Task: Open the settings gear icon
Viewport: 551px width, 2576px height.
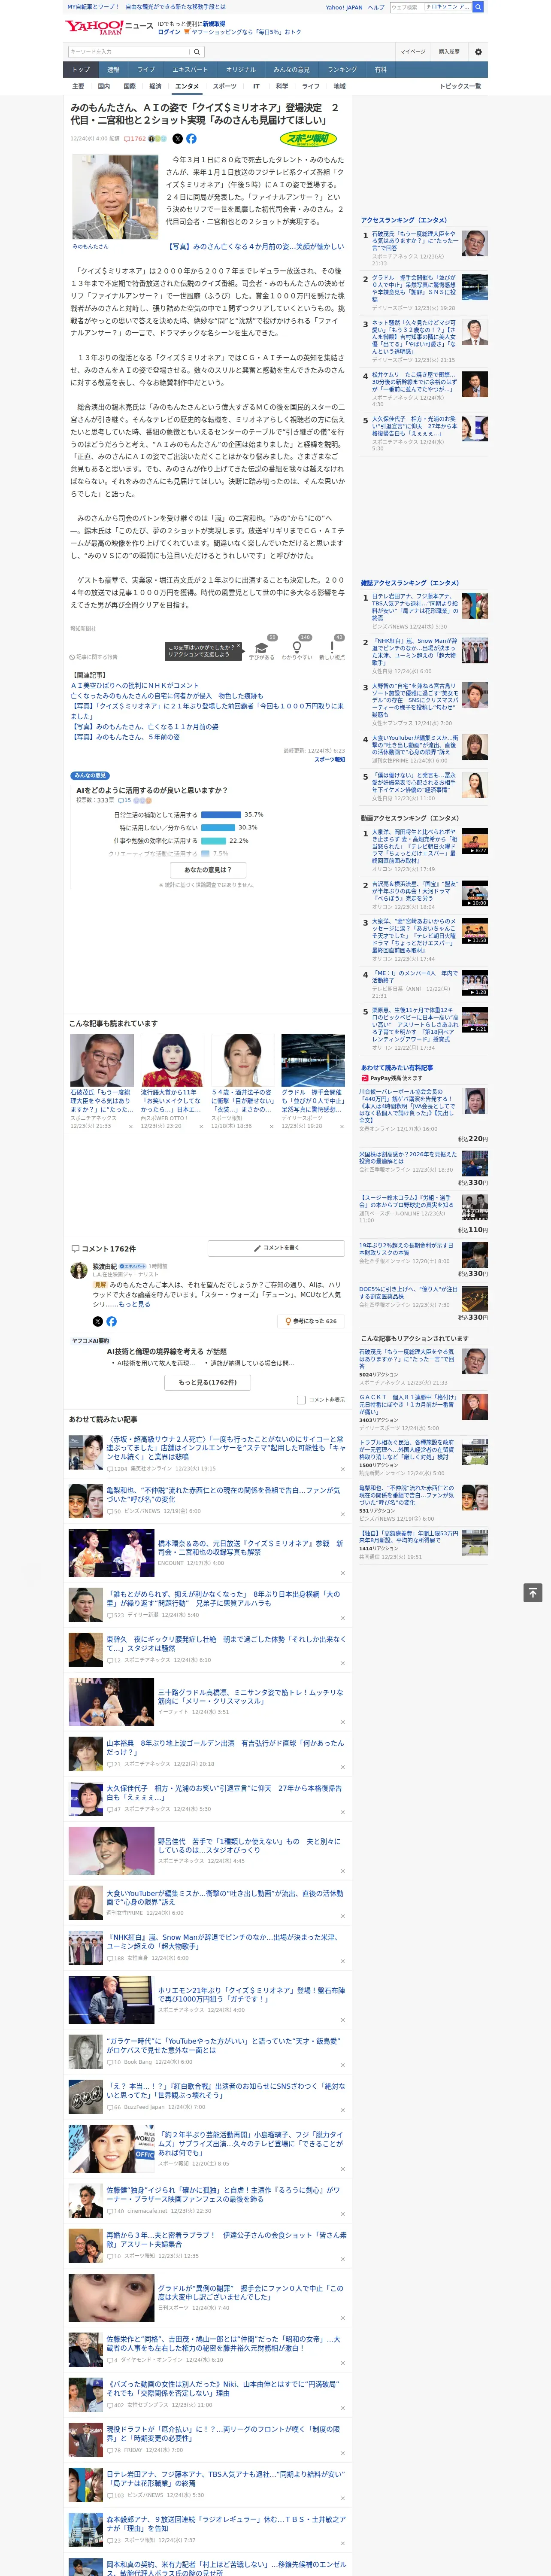Action: click(x=478, y=52)
